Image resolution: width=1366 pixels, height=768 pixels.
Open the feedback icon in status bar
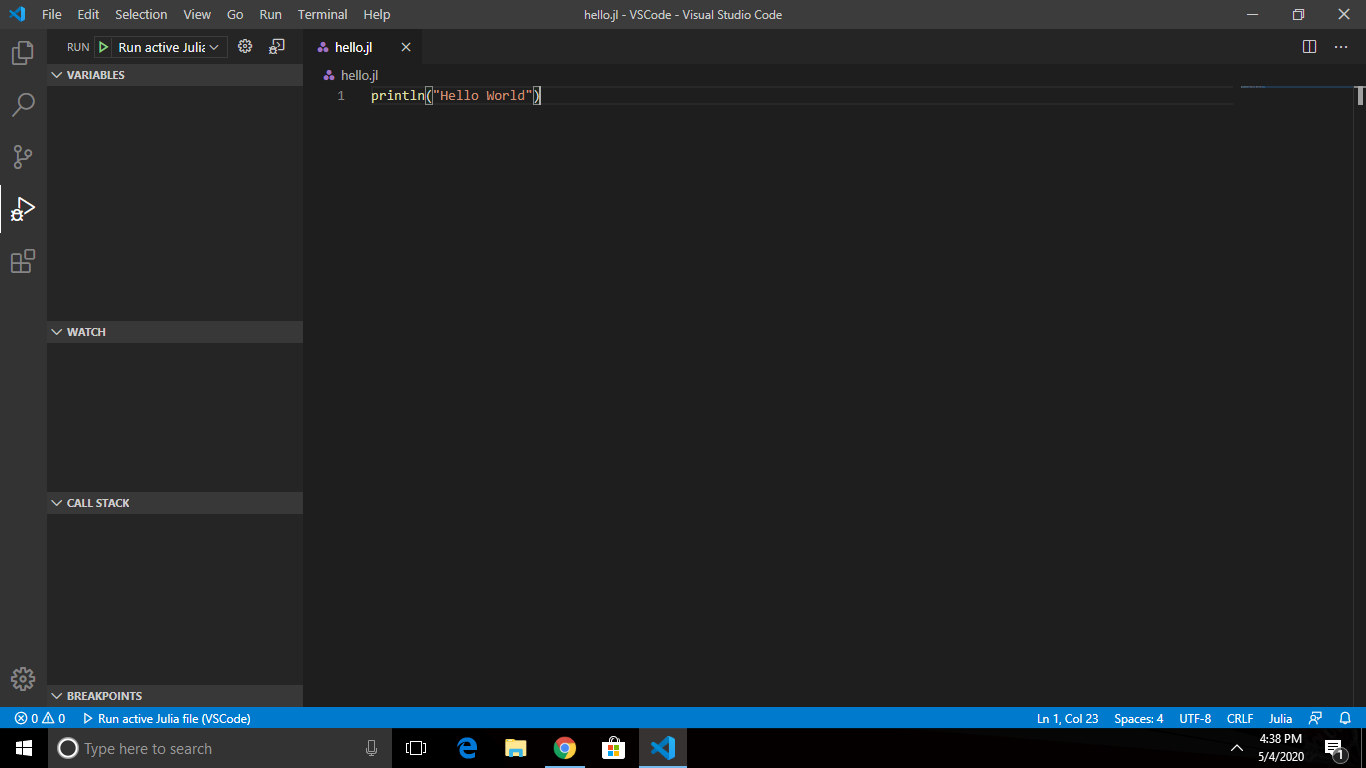(1316, 718)
